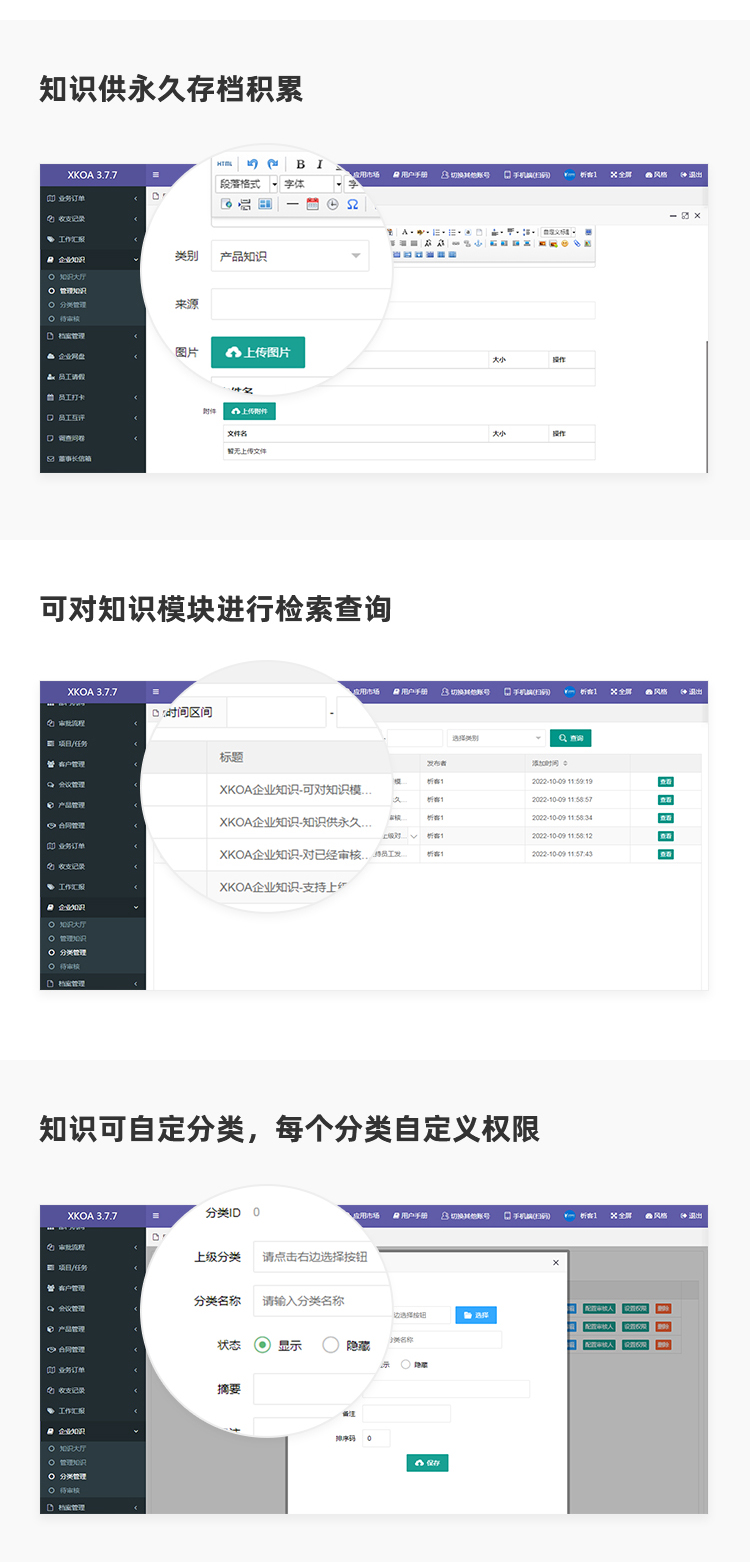Select the 显示 status radio button

click(263, 1345)
